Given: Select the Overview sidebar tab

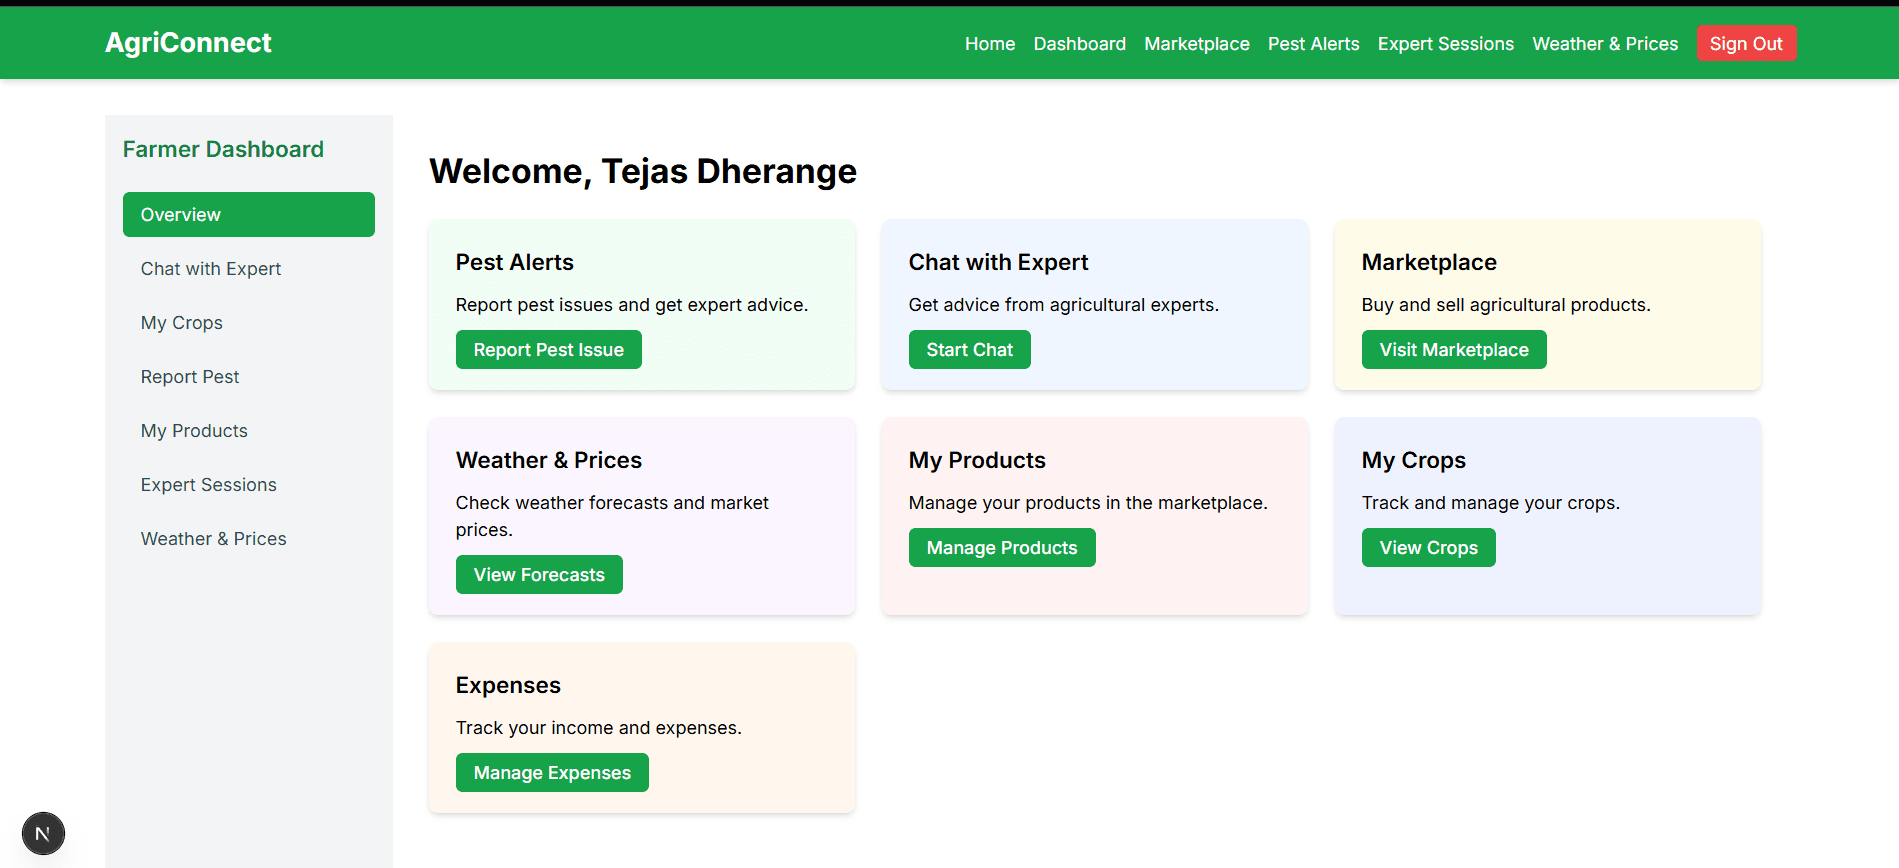Looking at the screenshot, I should click(x=248, y=215).
